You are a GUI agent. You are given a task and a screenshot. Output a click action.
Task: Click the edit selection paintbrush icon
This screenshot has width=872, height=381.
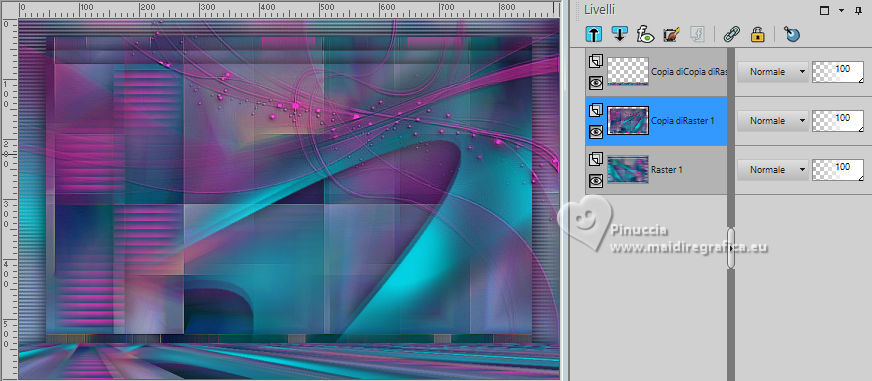point(672,34)
